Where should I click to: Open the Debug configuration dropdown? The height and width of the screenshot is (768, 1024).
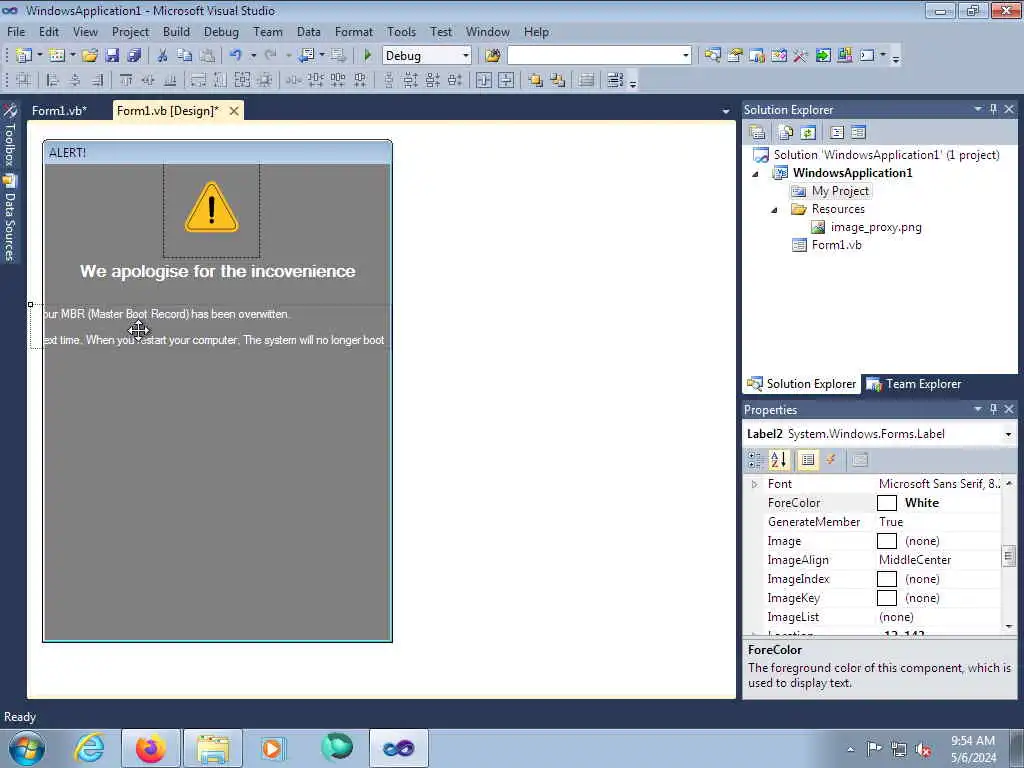[x=466, y=56]
